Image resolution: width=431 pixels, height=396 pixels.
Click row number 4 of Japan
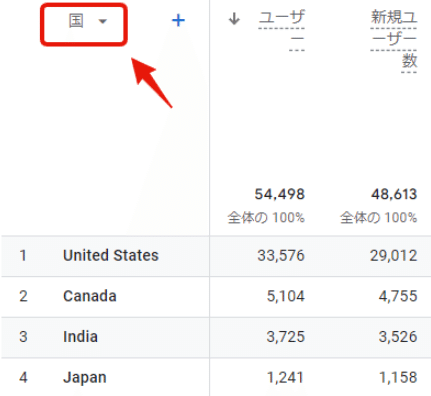pyautogui.click(x=23, y=378)
